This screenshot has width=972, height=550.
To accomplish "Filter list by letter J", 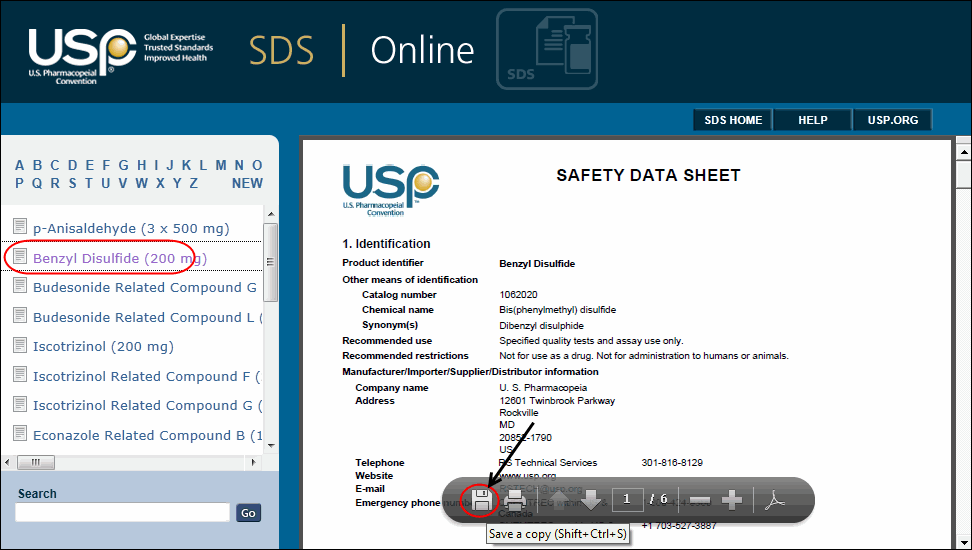I will point(170,166).
